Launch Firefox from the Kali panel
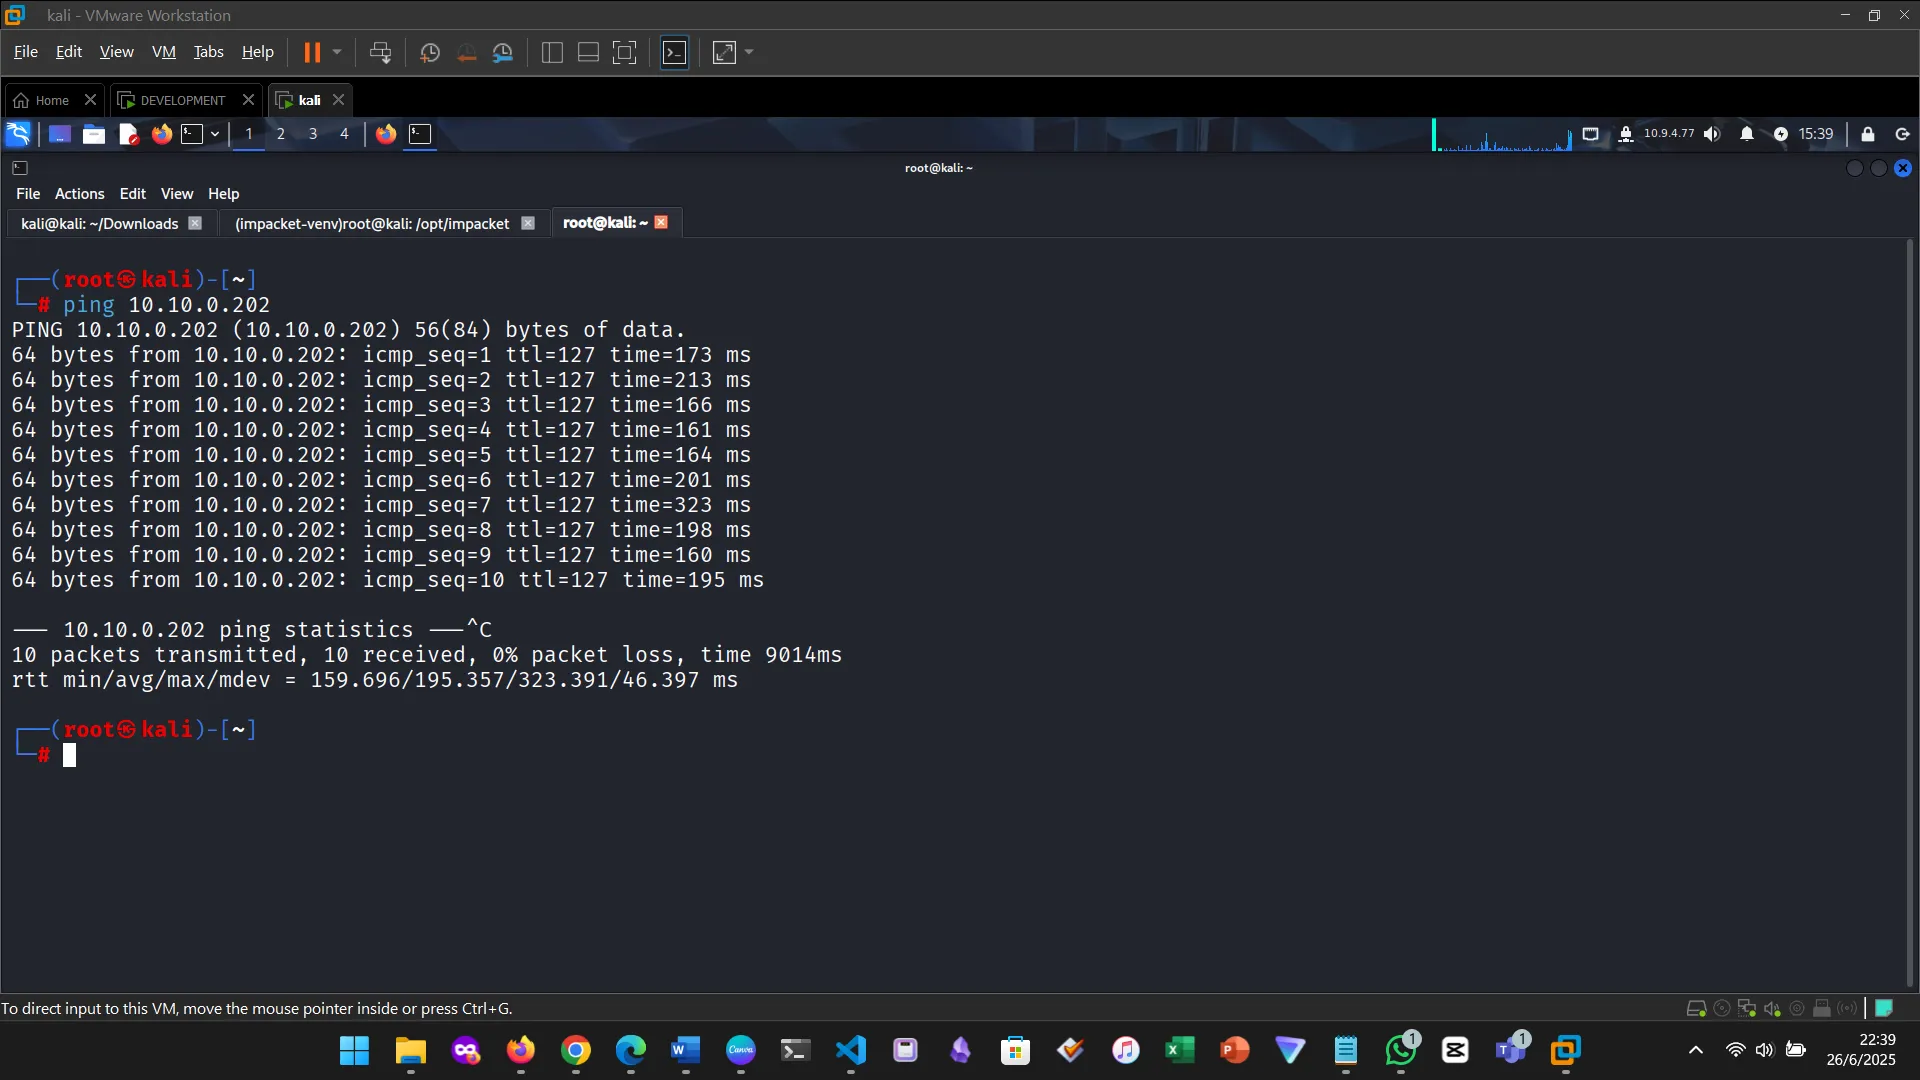The height and width of the screenshot is (1080, 1920). click(162, 133)
